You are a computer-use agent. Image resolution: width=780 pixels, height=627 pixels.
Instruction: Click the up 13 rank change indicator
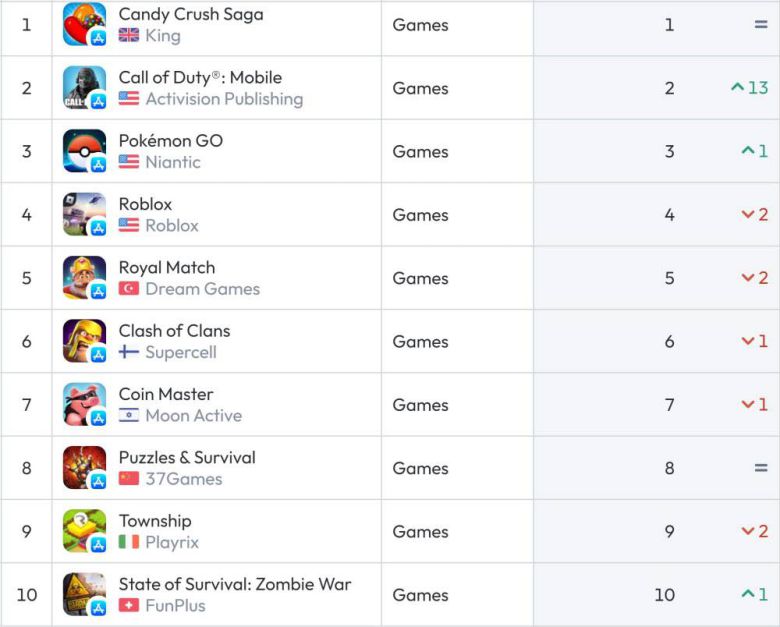[x=749, y=88]
